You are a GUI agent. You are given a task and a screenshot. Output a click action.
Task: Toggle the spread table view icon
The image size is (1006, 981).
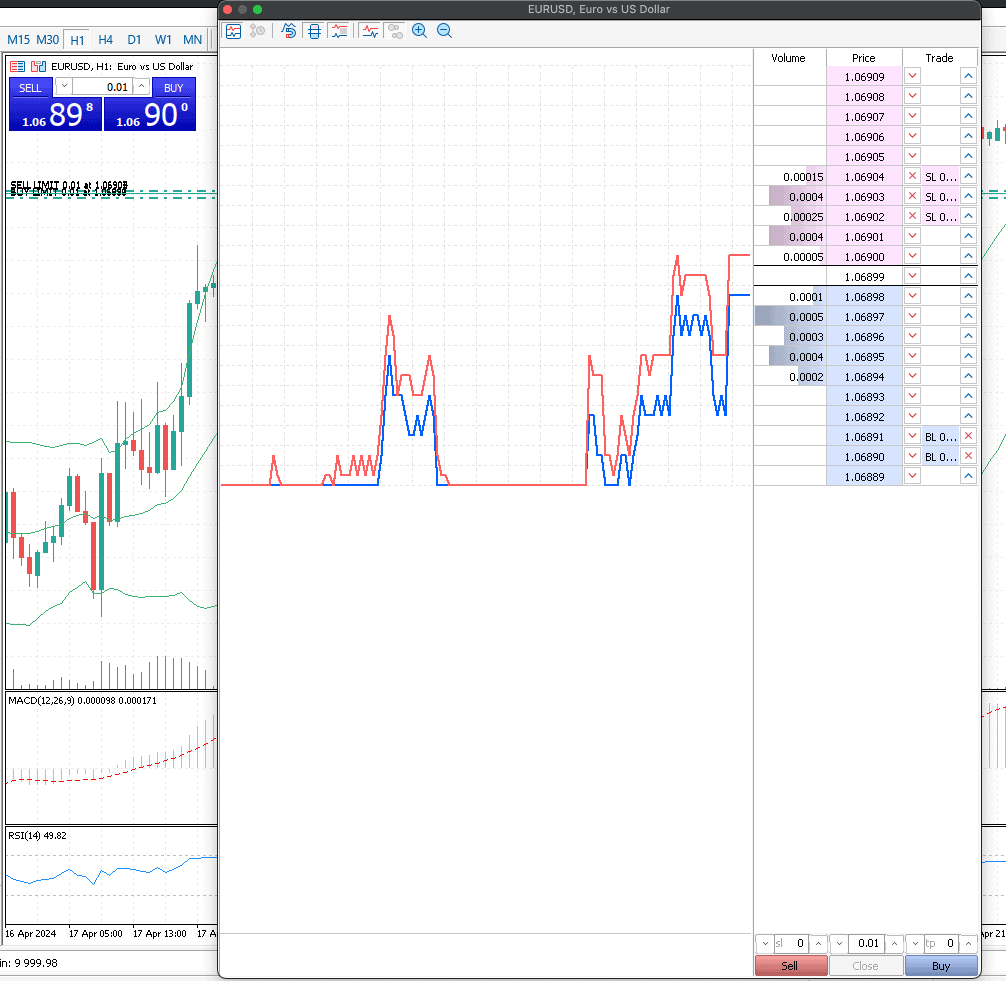(314, 31)
